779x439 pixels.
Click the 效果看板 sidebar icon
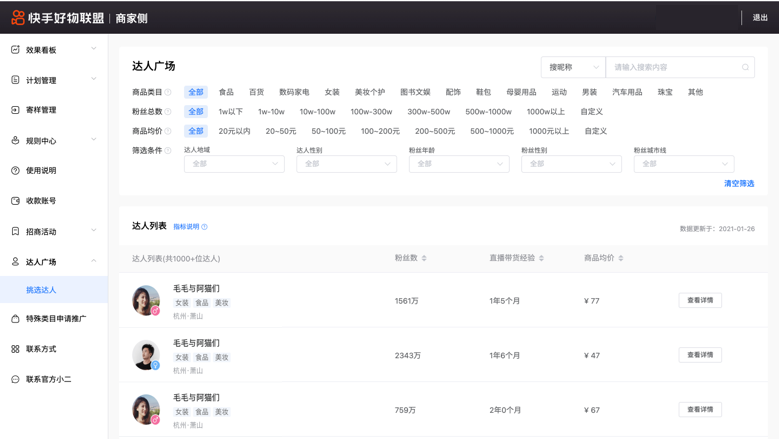(x=15, y=49)
